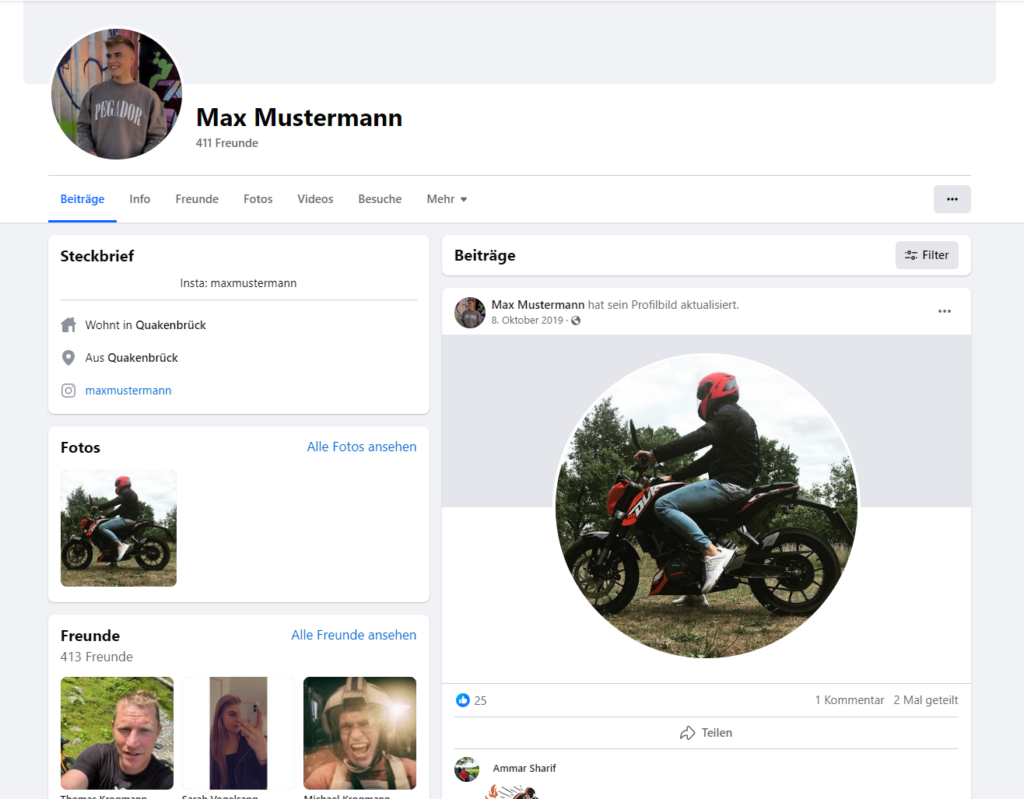The image size is (1024, 799).
Task: Click the post author's small avatar
Action: click(x=470, y=312)
